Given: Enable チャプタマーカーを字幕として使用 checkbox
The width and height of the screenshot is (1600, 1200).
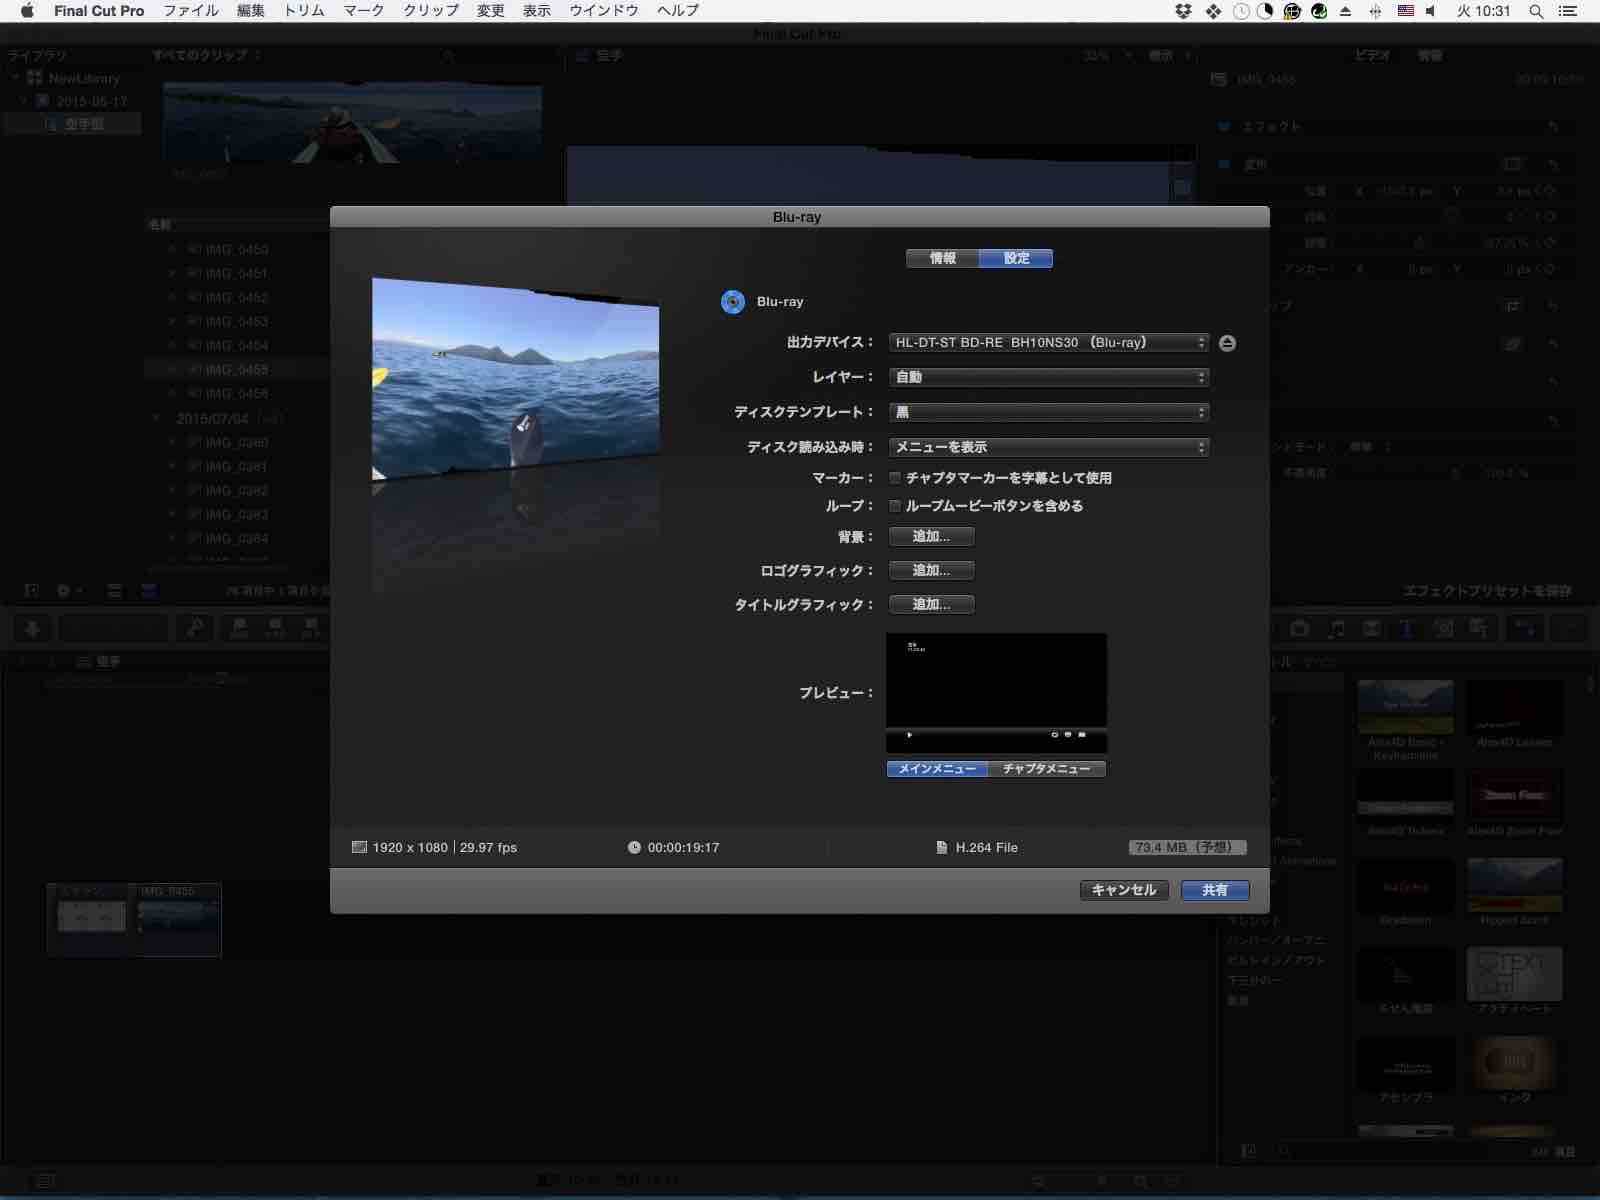Looking at the screenshot, I should (x=895, y=478).
